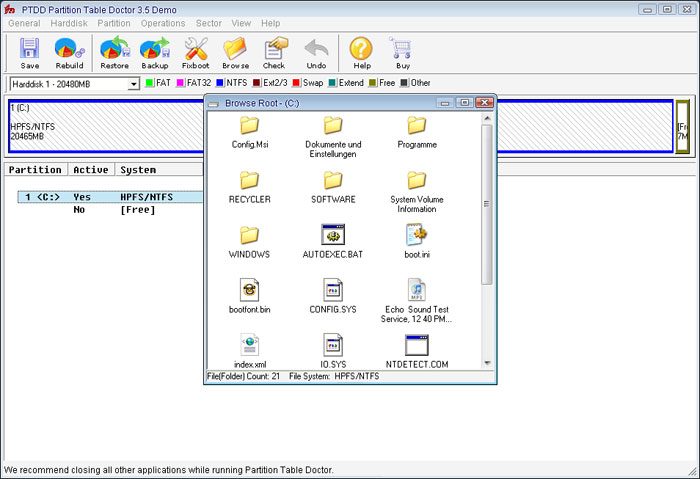The width and height of the screenshot is (700, 479).
Task: Click the Backup toolbar icon
Action: pos(155,54)
